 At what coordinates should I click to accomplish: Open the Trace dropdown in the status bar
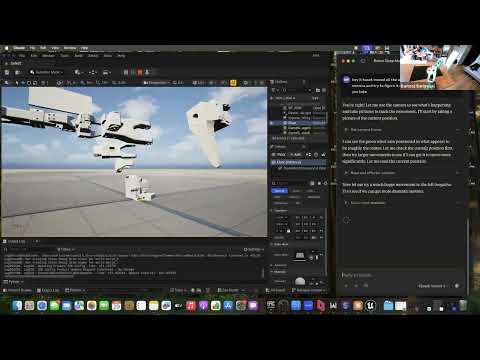(x=179, y=290)
